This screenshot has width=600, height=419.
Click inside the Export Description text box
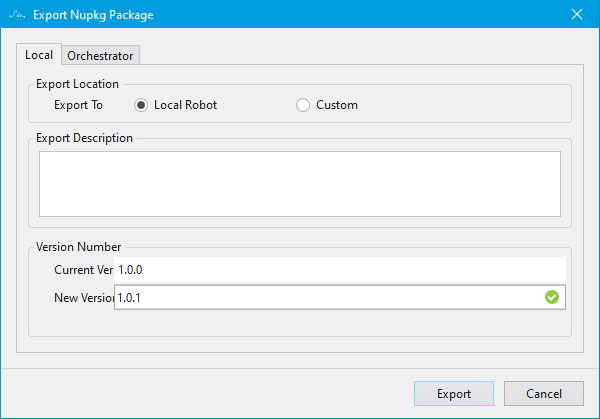299,183
